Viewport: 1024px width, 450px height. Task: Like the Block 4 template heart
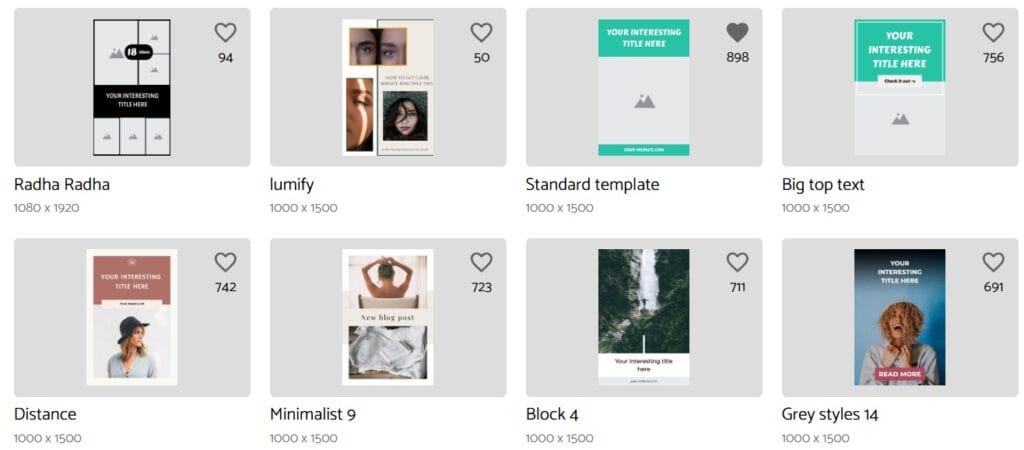point(737,263)
